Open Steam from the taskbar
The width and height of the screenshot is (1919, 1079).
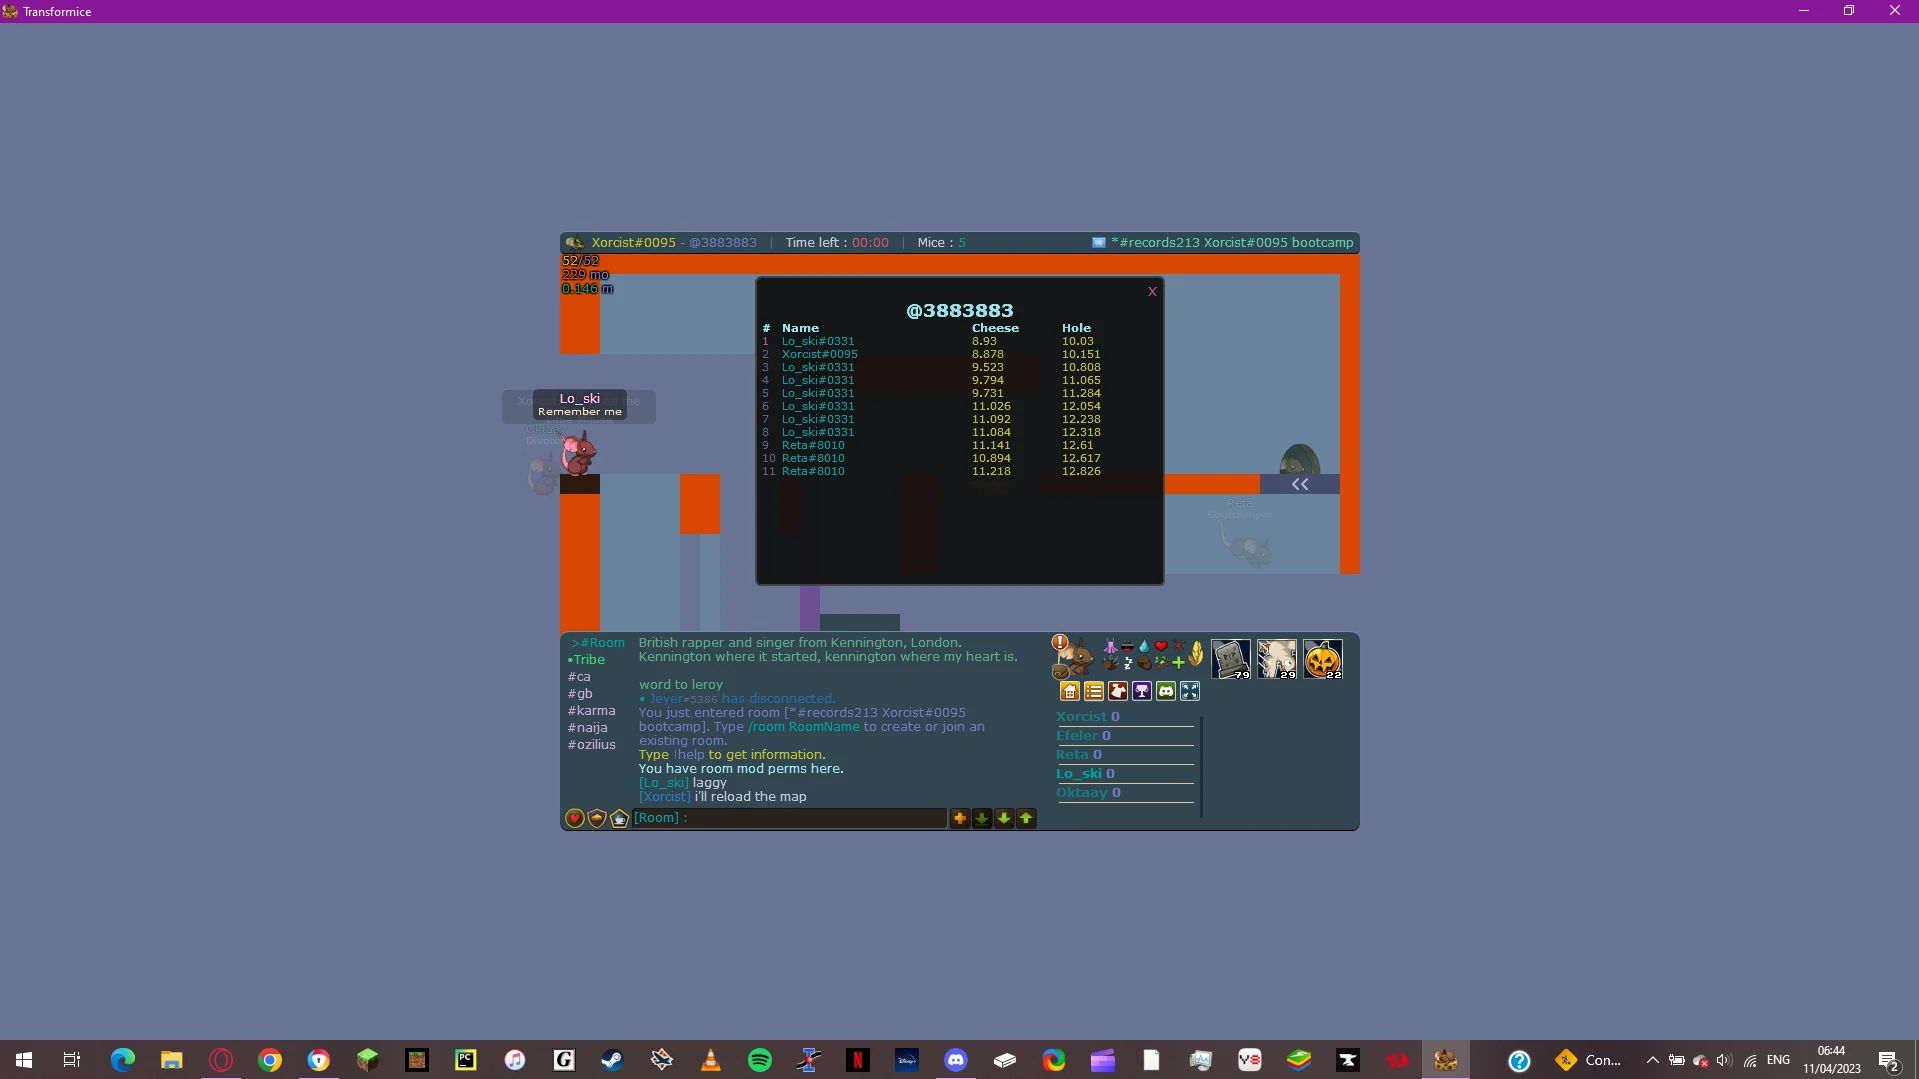point(613,1060)
